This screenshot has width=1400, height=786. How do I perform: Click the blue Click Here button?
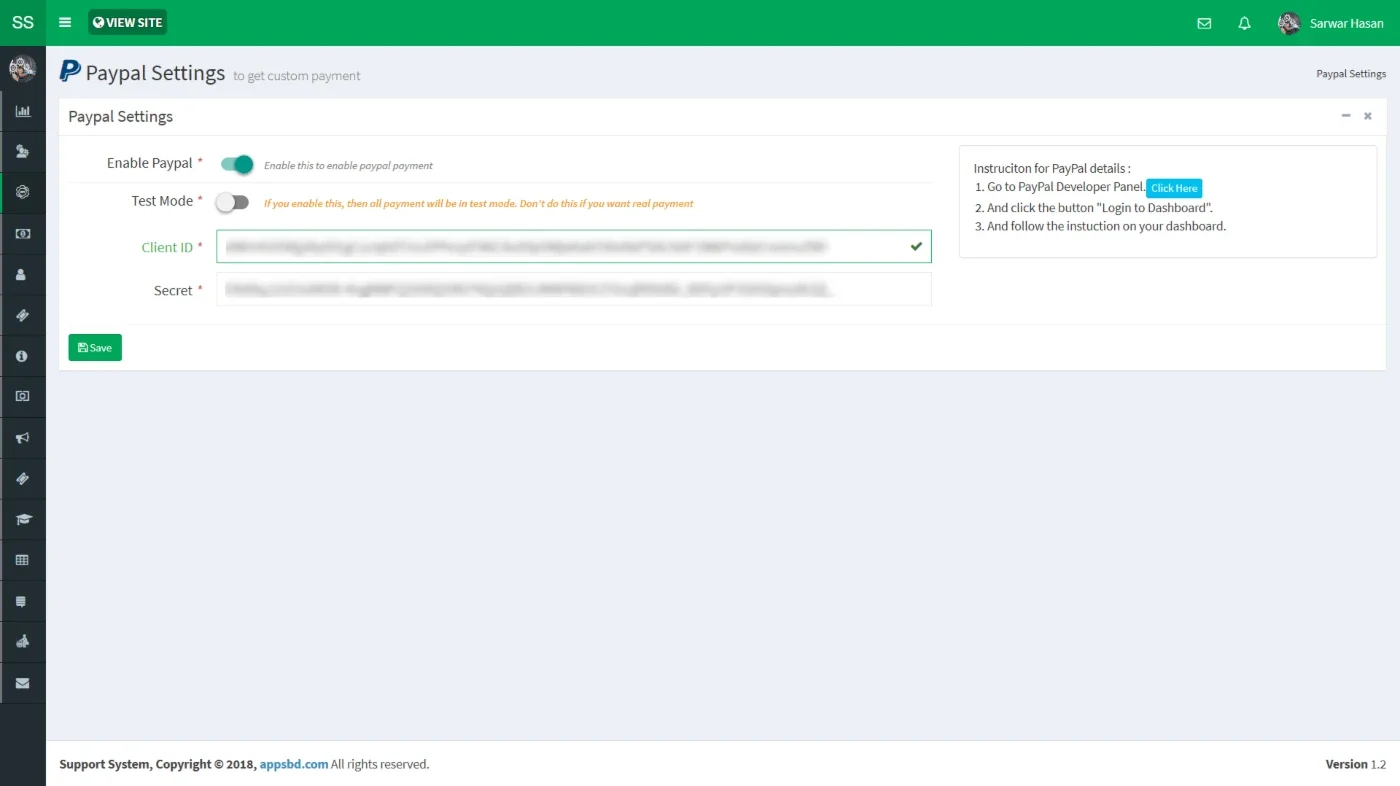[1174, 188]
